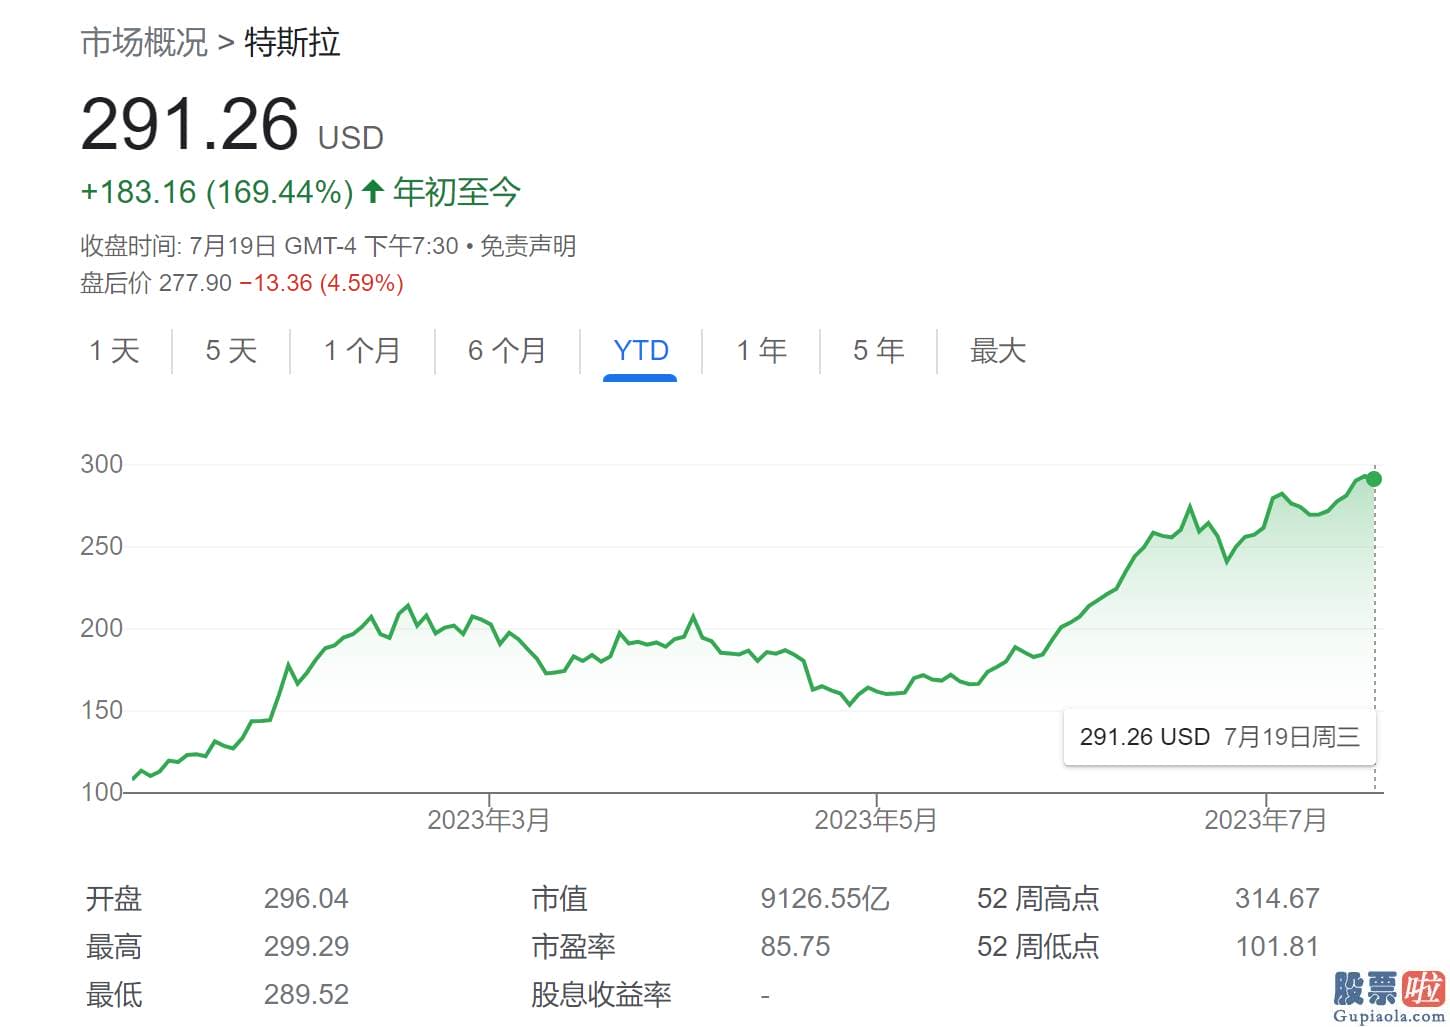The height and width of the screenshot is (1027, 1450).
Task: Select the YTD range tab
Action: pyautogui.click(x=641, y=351)
